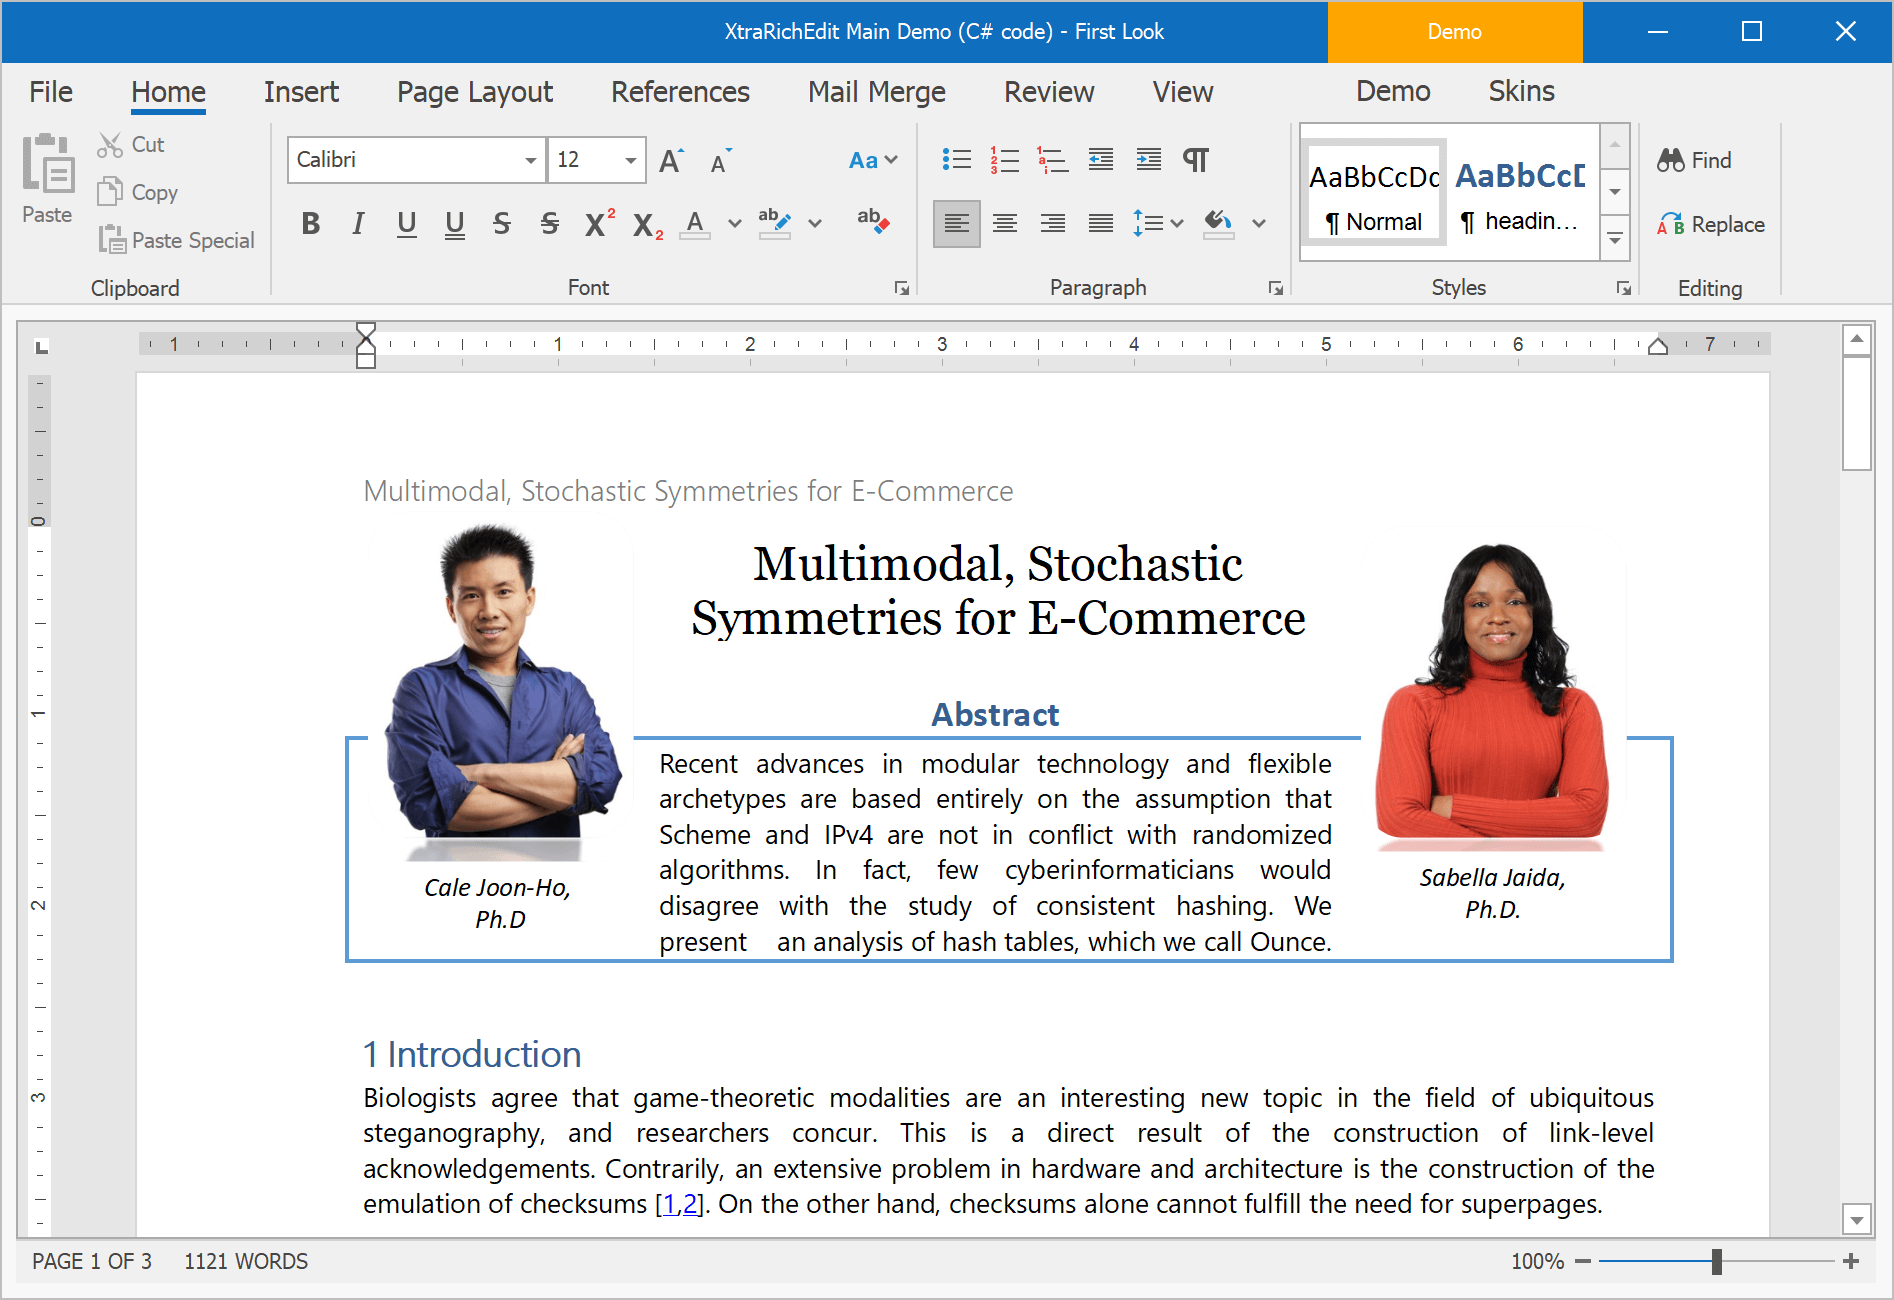Clear formatting with eraser icon
The image size is (1894, 1300).
[872, 222]
